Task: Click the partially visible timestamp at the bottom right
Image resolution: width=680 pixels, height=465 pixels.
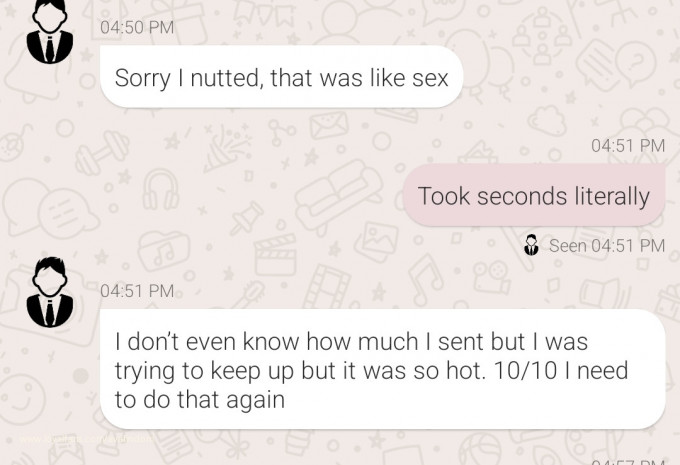Action: click(627, 461)
